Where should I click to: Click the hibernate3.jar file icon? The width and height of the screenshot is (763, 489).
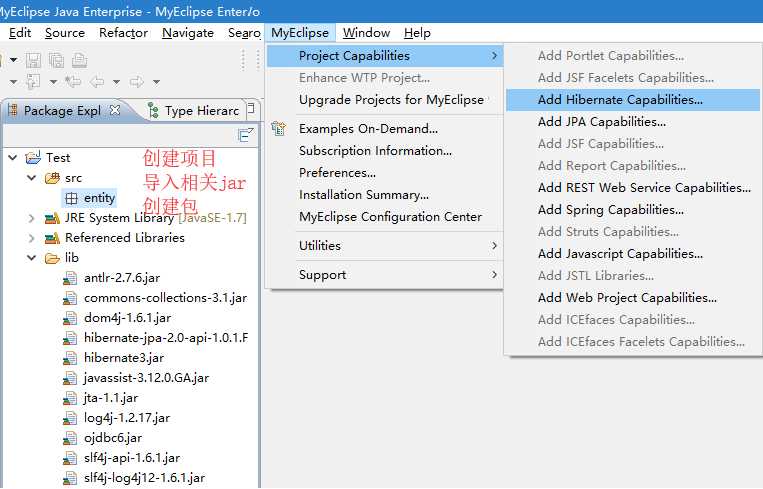click(x=70, y=358)
